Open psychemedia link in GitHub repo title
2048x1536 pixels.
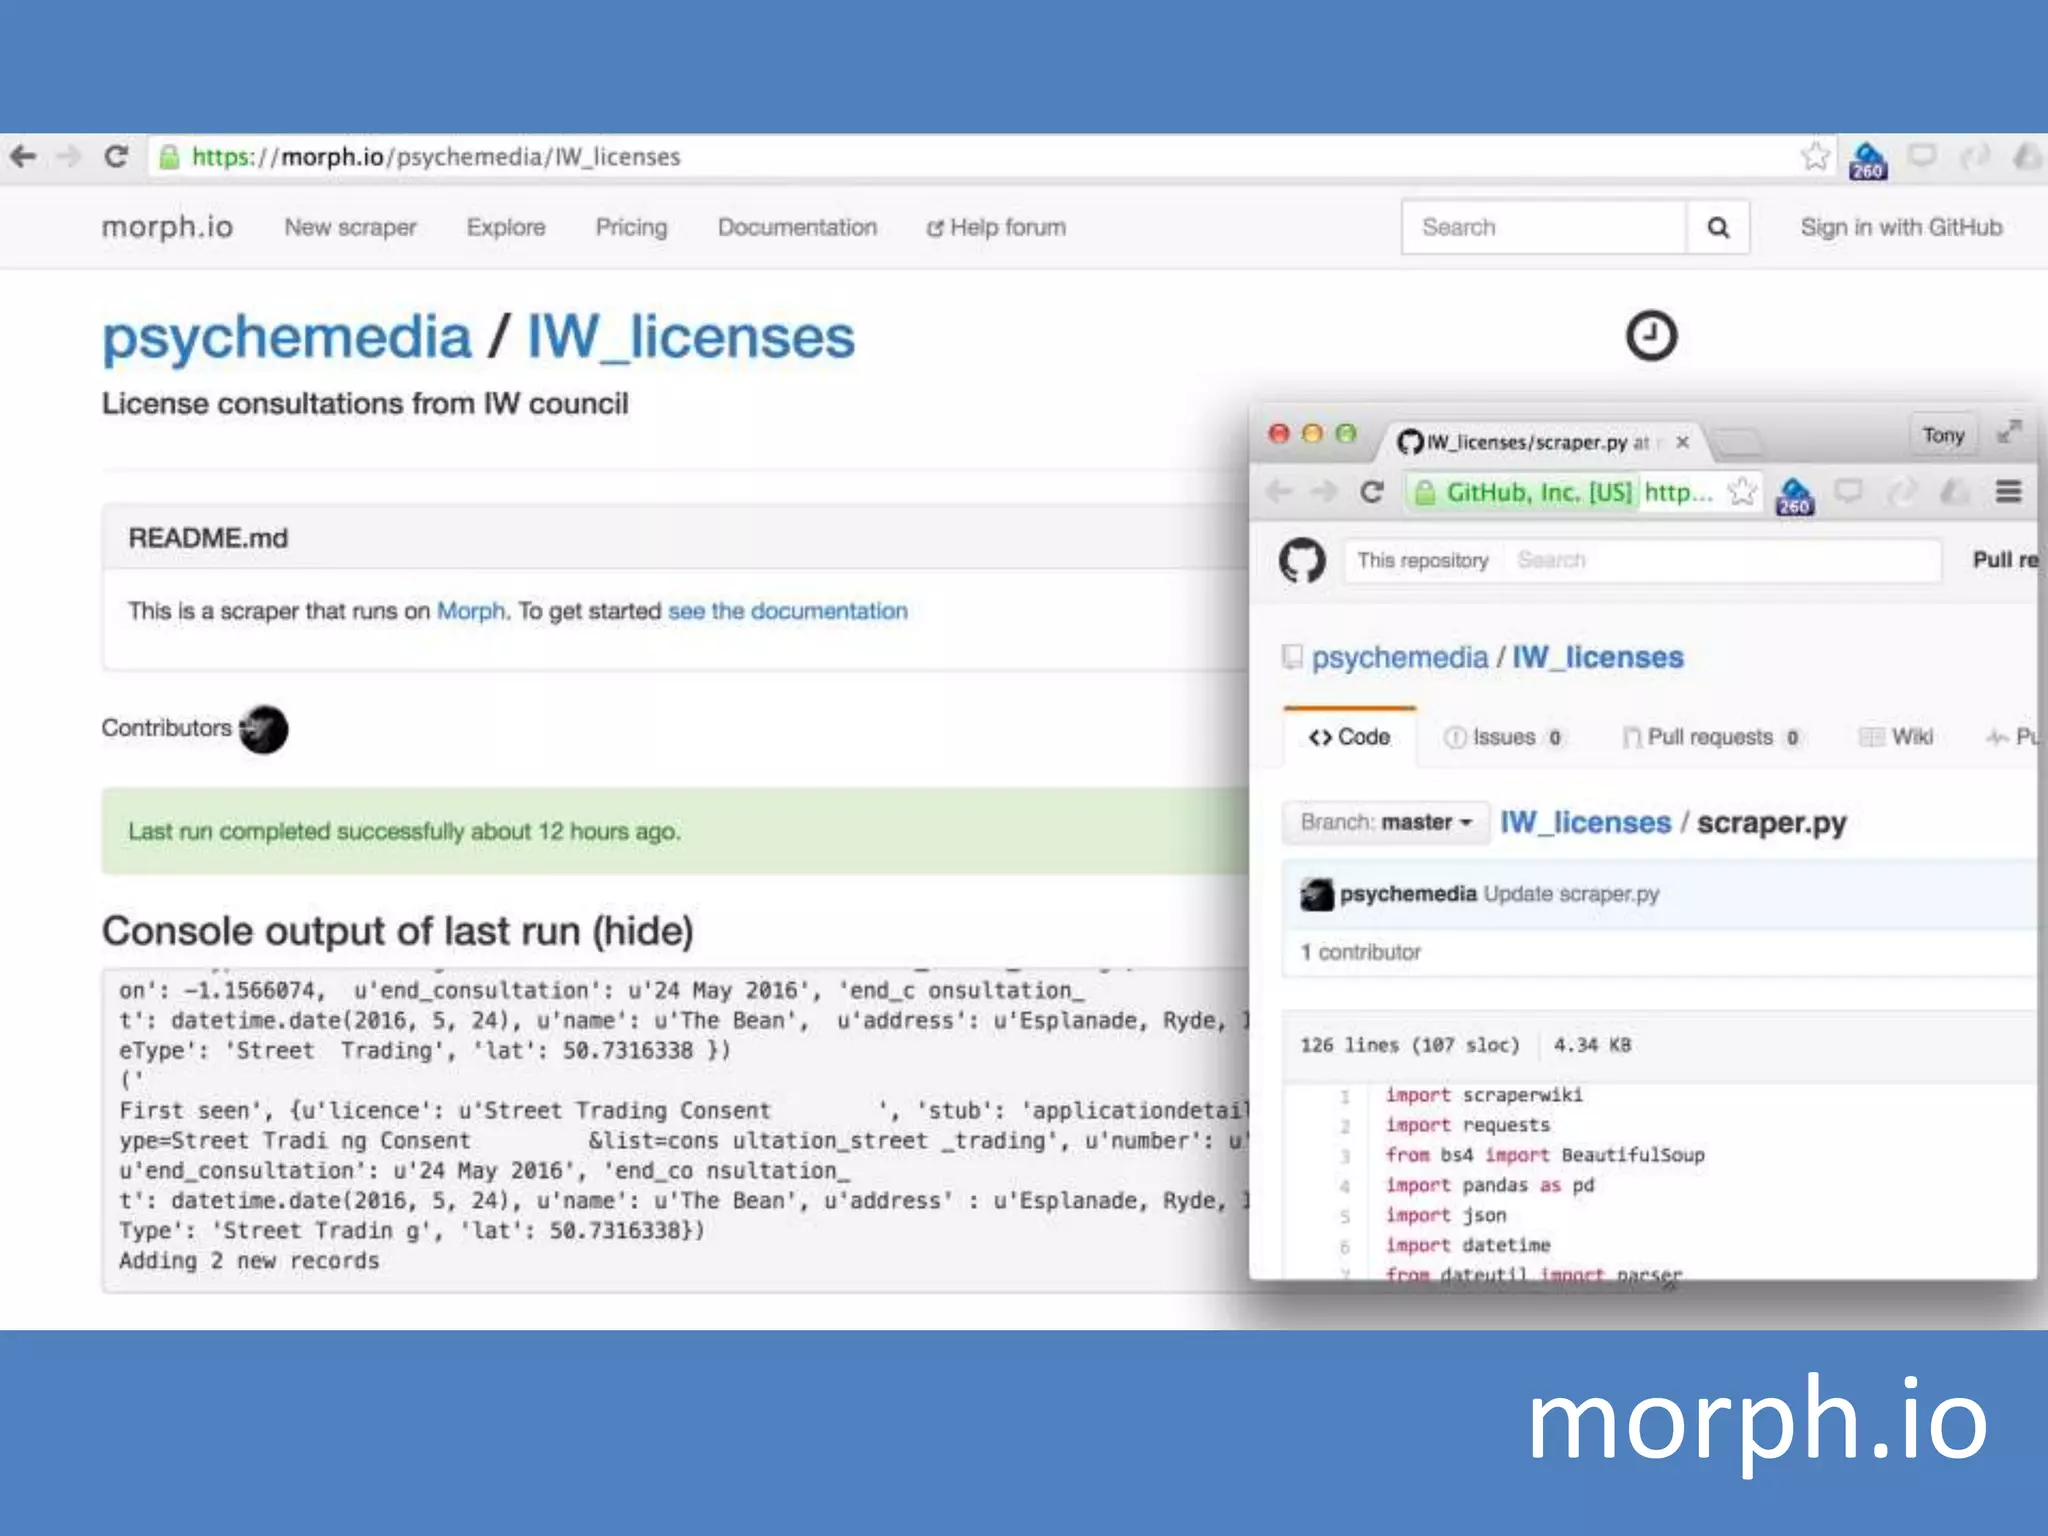1400,657
